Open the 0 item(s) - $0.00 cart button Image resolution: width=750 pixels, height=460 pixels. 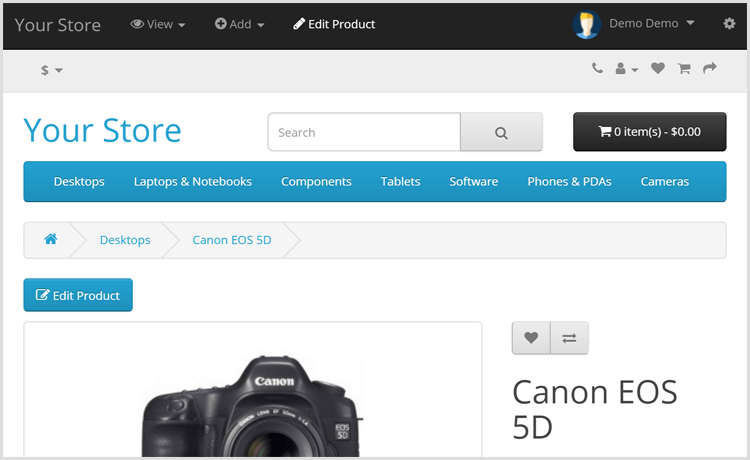(x=650, y=132)
